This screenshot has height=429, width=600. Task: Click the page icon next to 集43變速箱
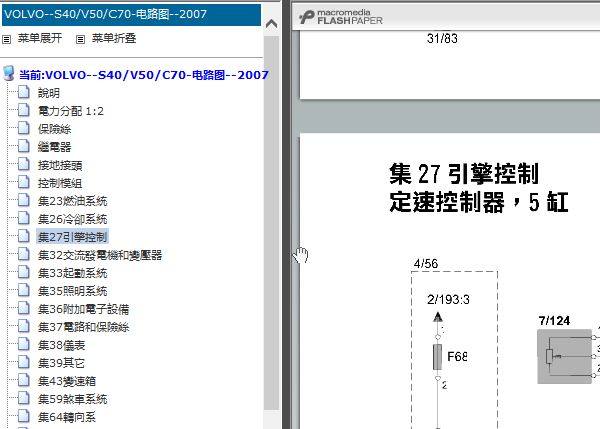point(24,380)
